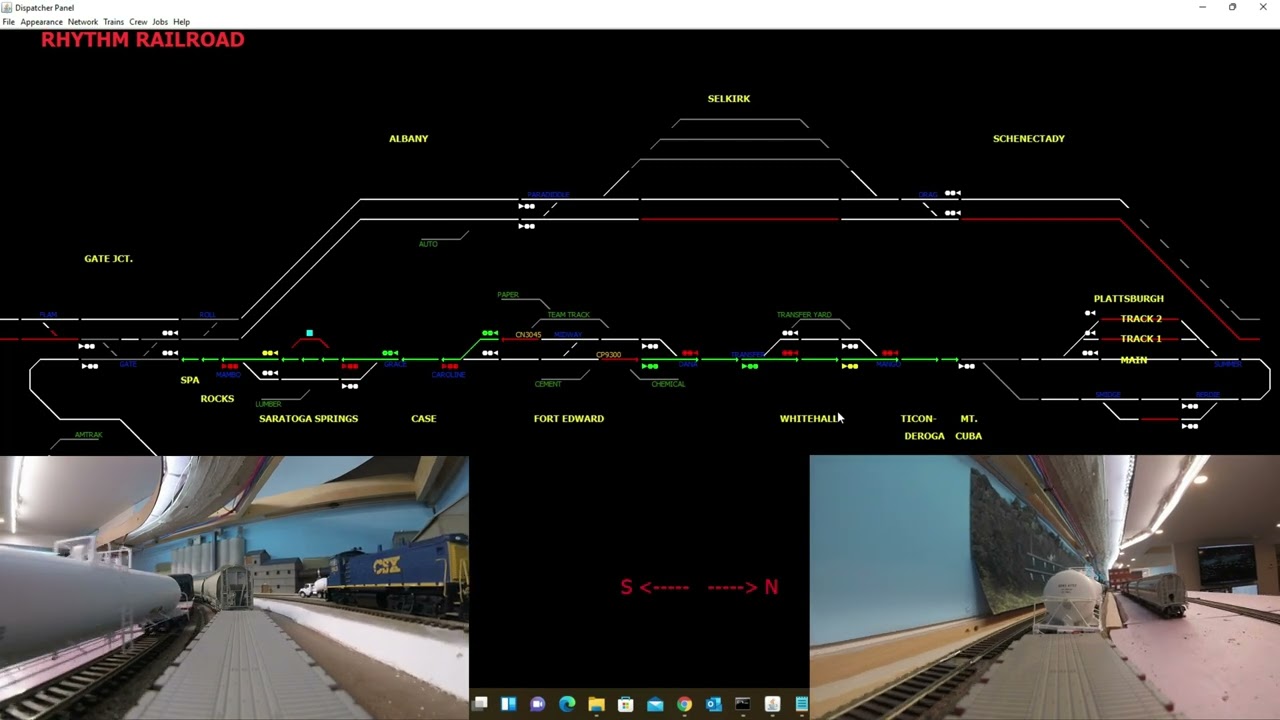1280x720 pixels.
Task: Click the yellow signal left of MANGO
Action: click(850, 366)
